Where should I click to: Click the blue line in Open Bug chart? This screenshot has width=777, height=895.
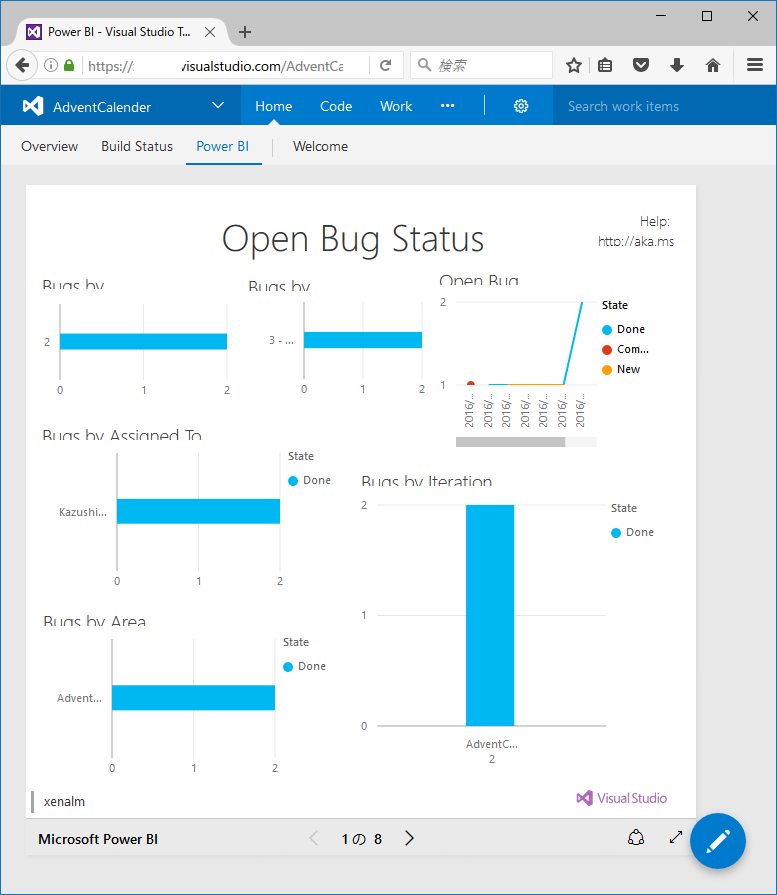[x=573, y=343]
